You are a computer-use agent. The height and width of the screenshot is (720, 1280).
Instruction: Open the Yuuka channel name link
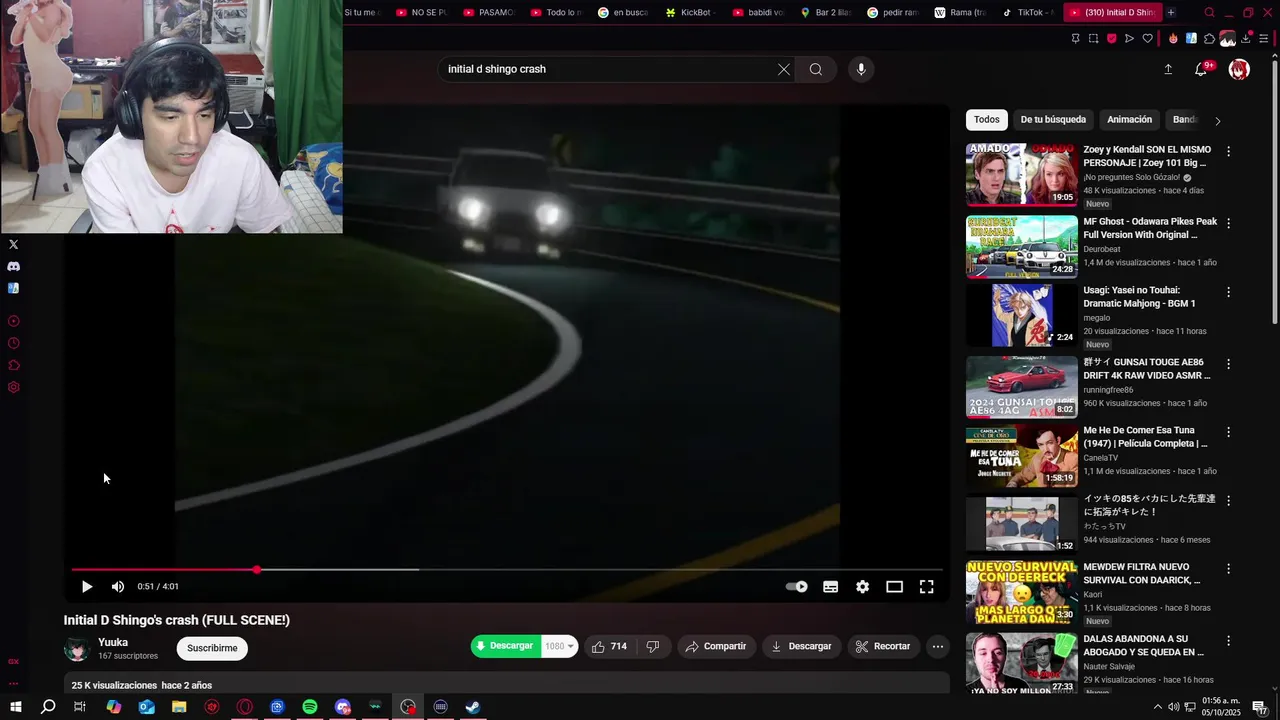coord(113,643)
